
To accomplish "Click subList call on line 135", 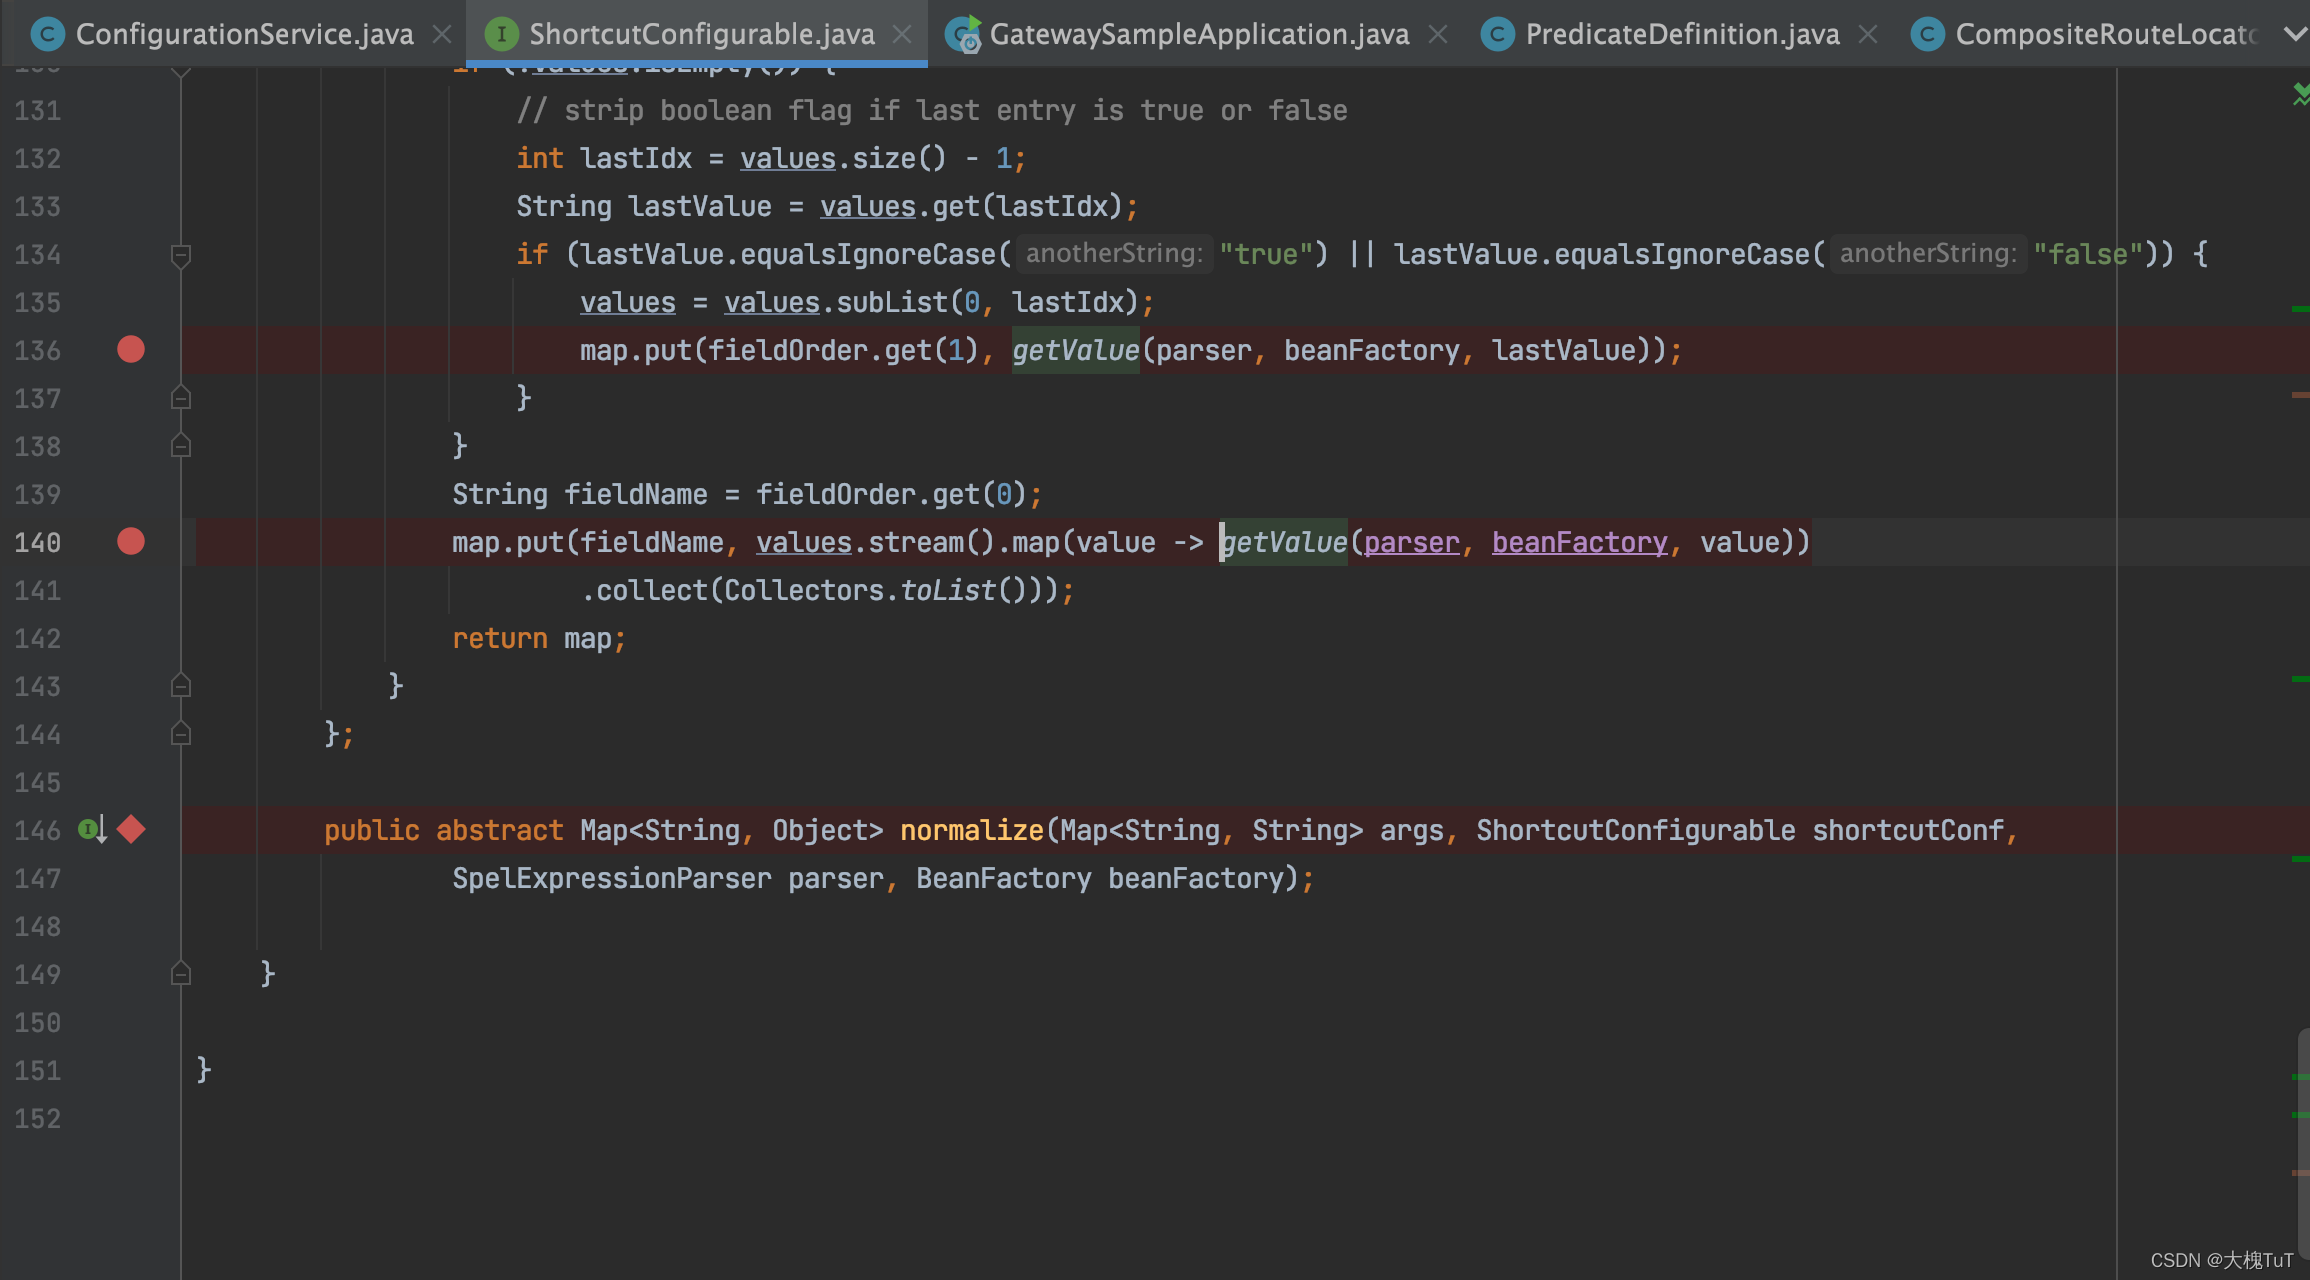I will pos(892,302).
